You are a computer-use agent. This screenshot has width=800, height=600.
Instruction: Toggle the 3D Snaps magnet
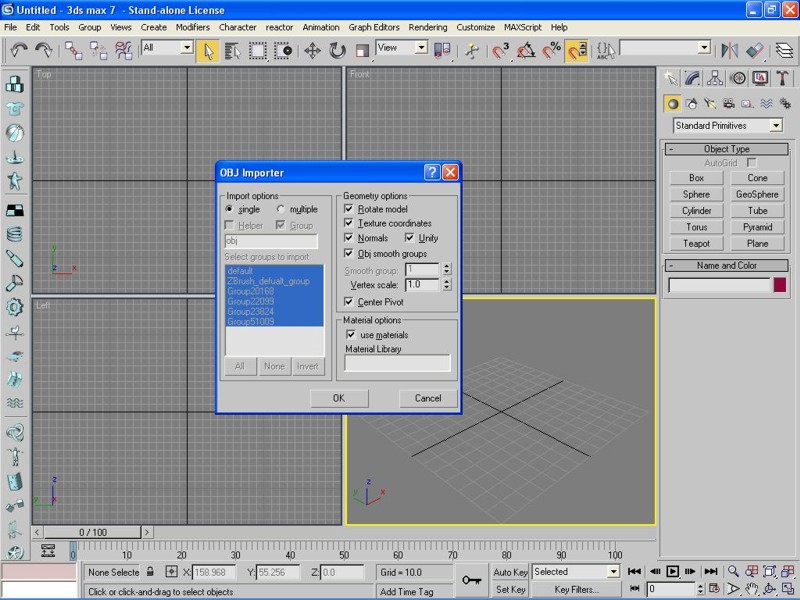(501, 51)
